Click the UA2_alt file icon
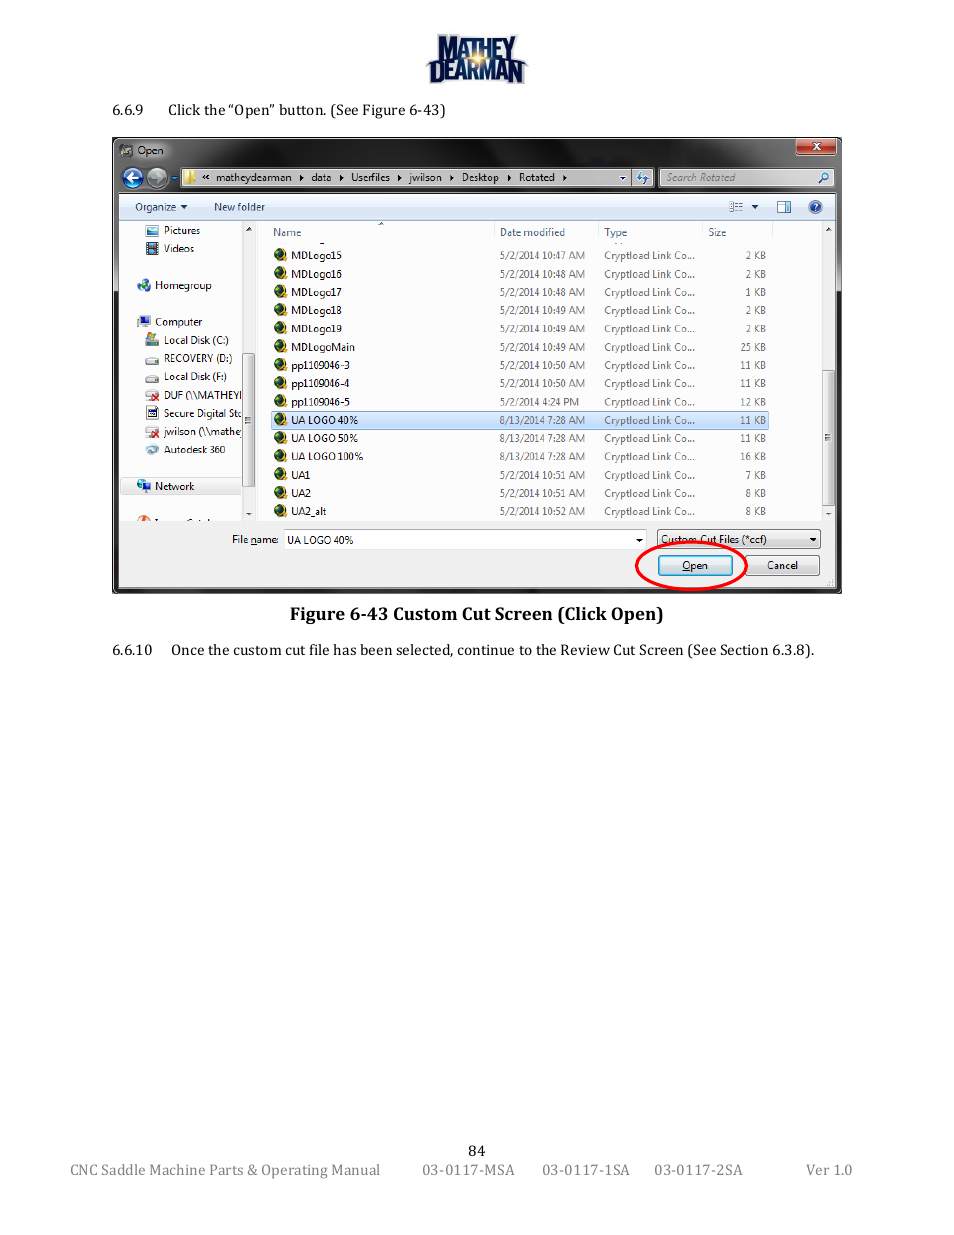954x1235 pixels. tap(280, 511)
